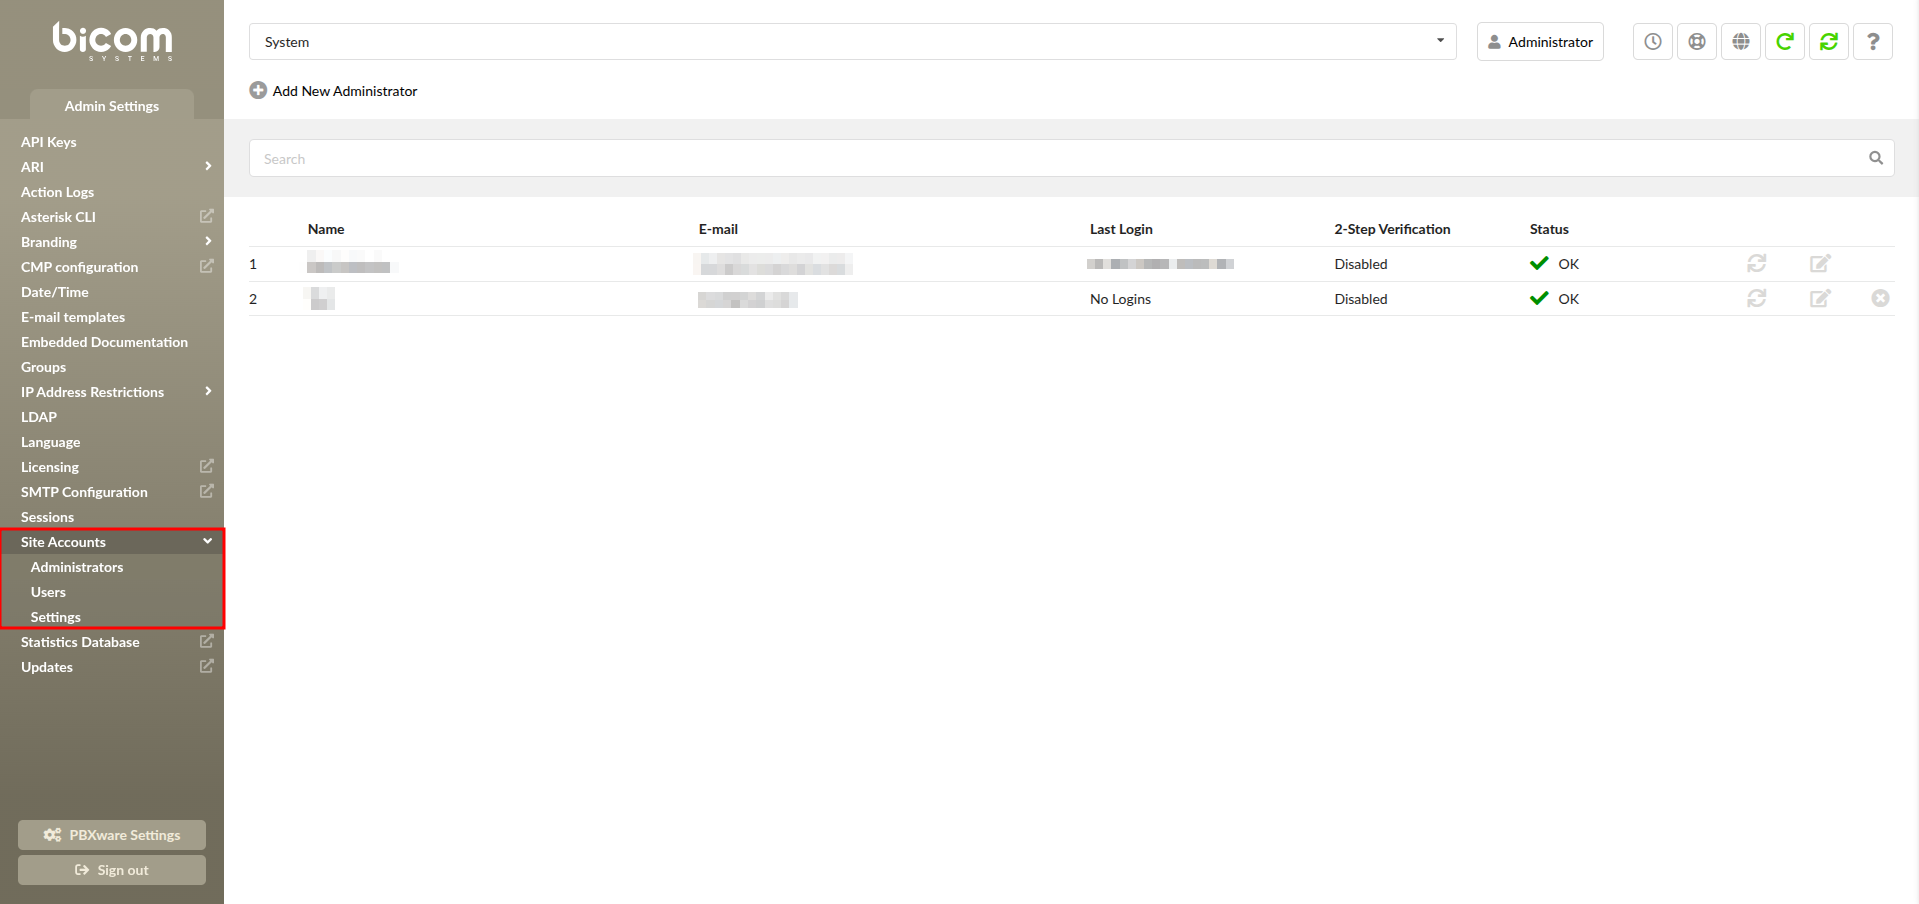Click the refresh icon in row 1
The image size is (1919, 904).
pos(1757,263)
